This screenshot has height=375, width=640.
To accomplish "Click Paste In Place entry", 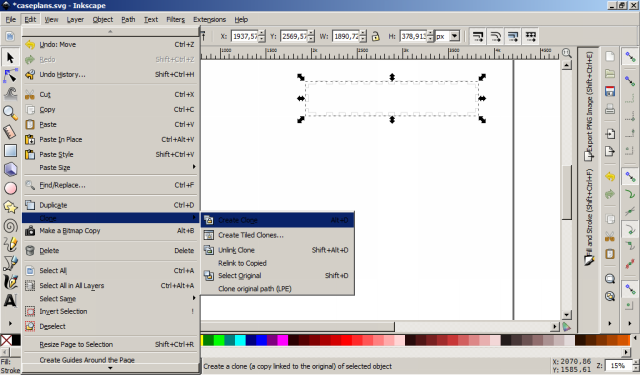I will coord(110,140).
